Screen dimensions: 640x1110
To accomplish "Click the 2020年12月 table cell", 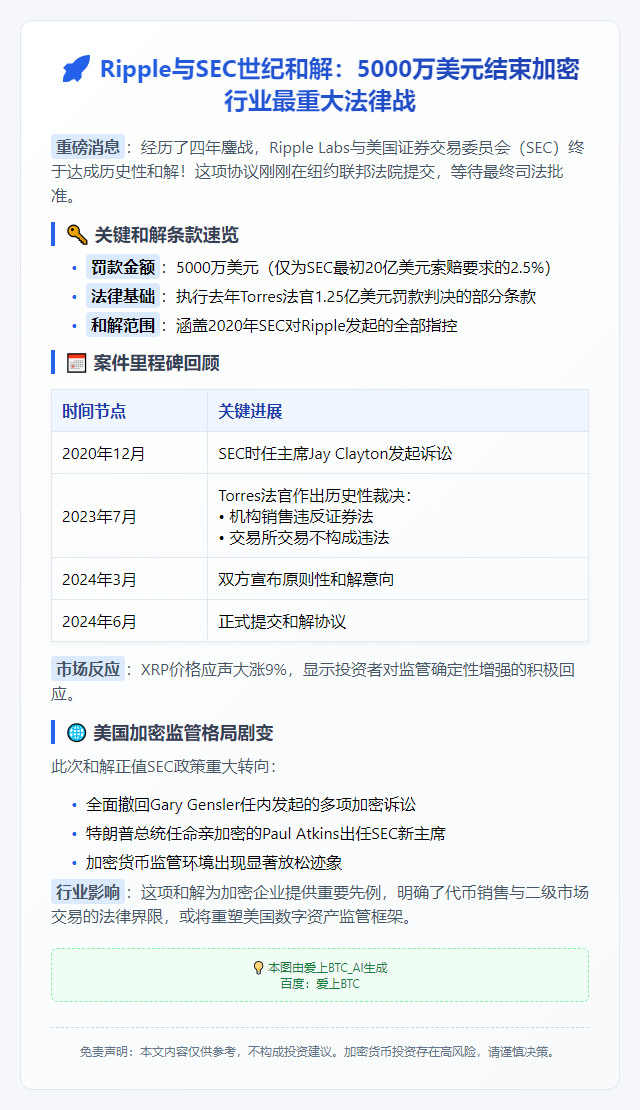I will click(x=130, y=453).
